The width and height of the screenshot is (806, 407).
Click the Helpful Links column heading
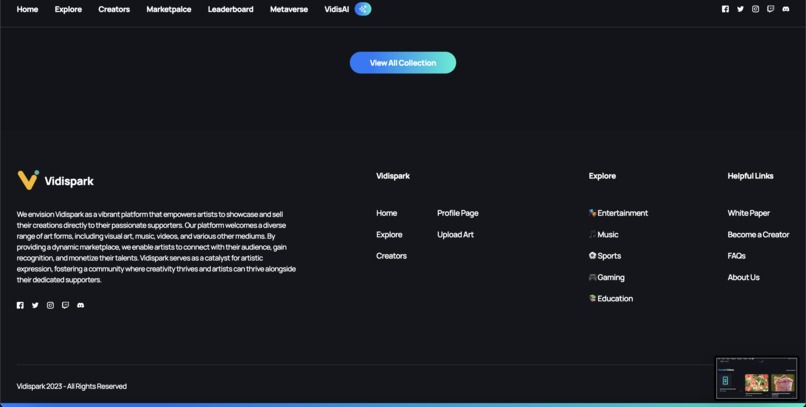(x=750, y=176)
